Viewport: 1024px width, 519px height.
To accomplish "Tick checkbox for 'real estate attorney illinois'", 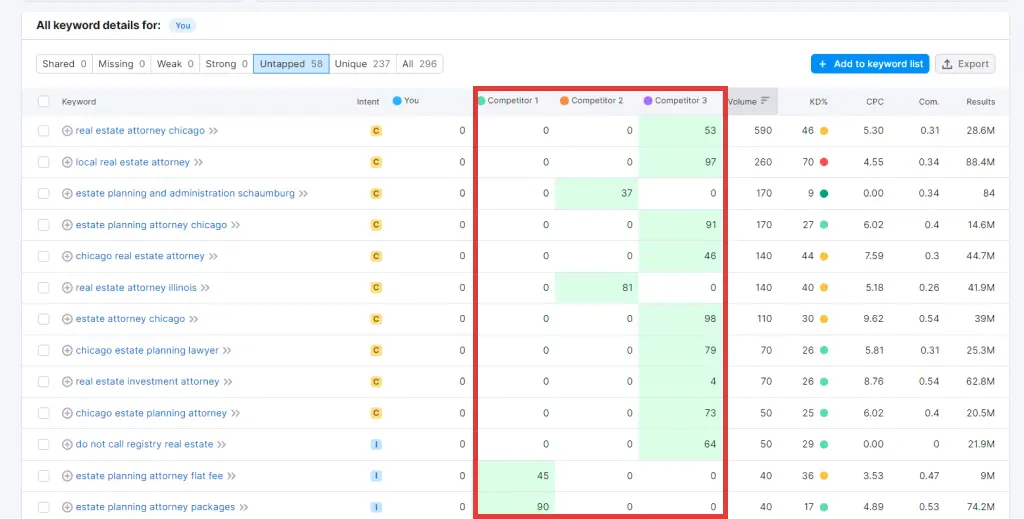I will (43, 287).
